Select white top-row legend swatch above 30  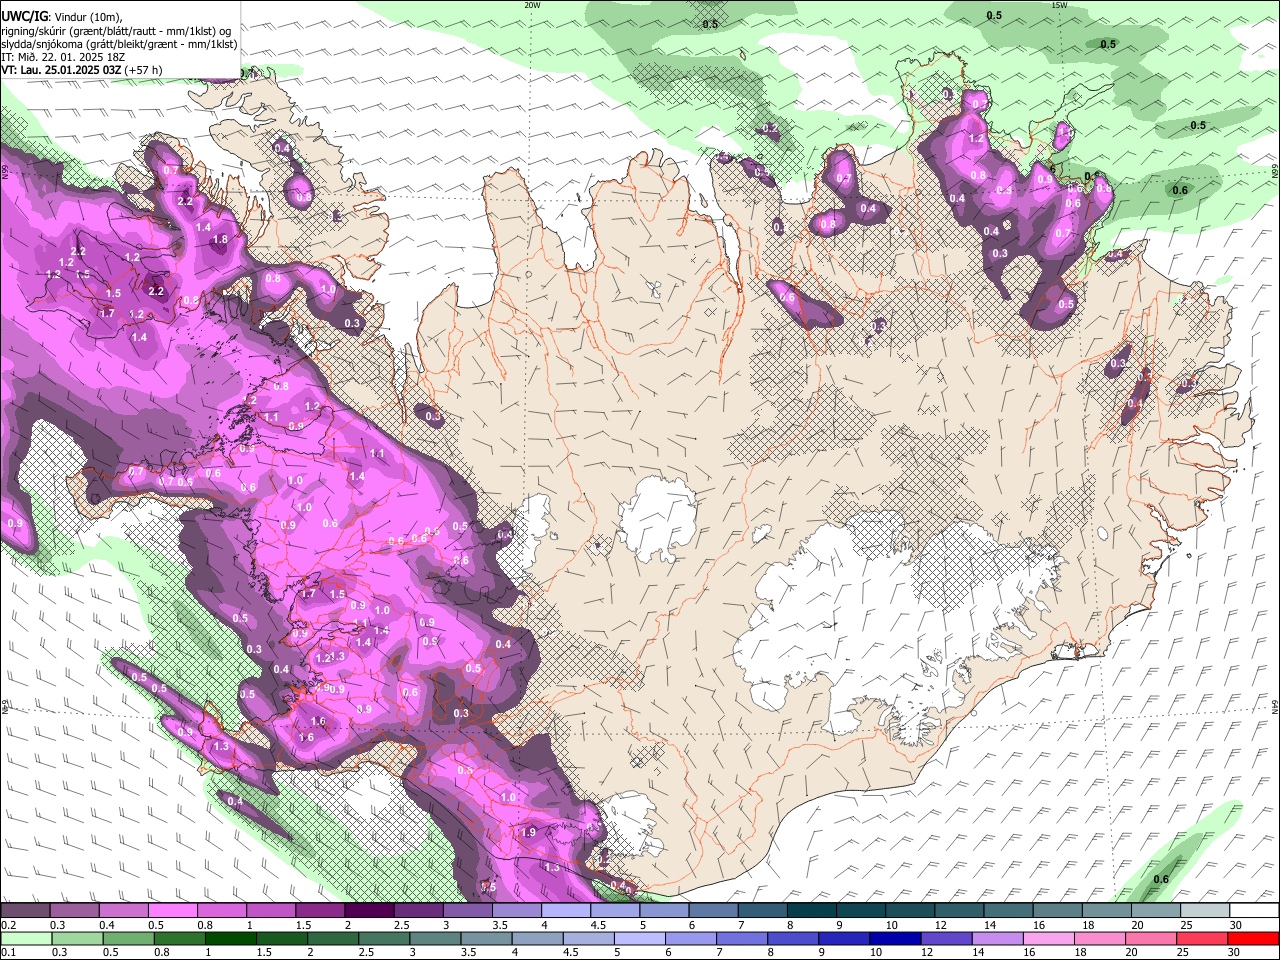(x=1254, y=911)
